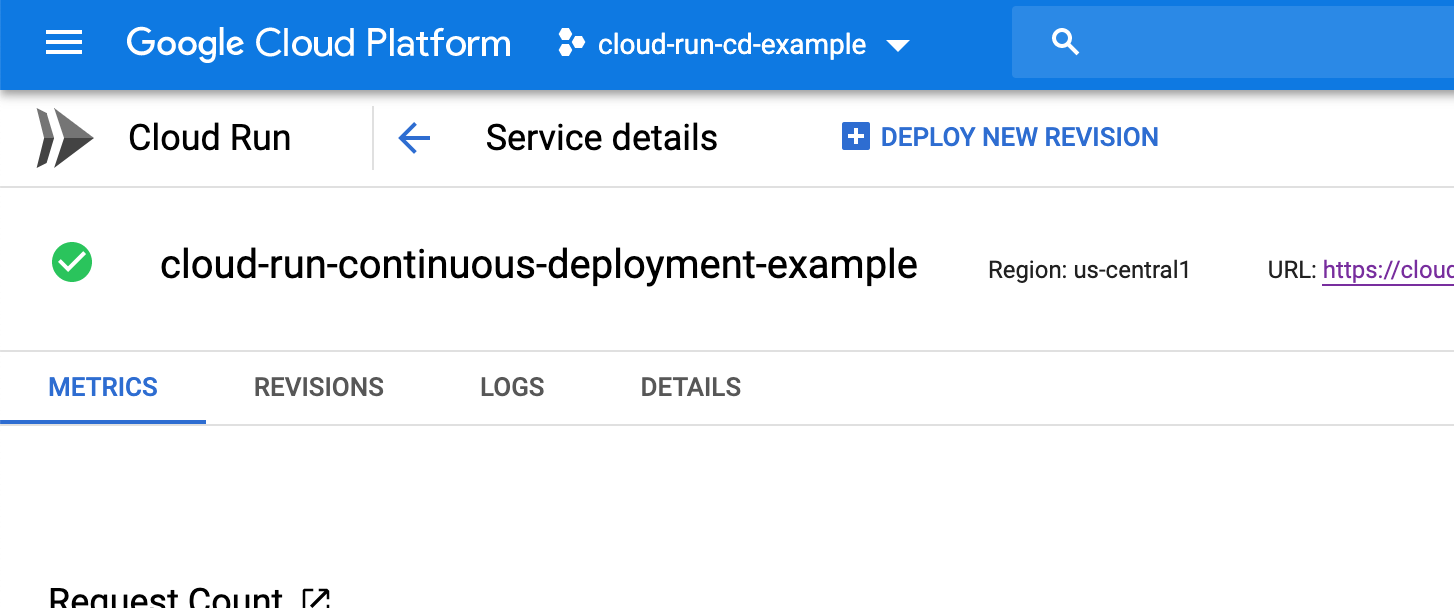Click the Region: us-central1 label

1089,270
